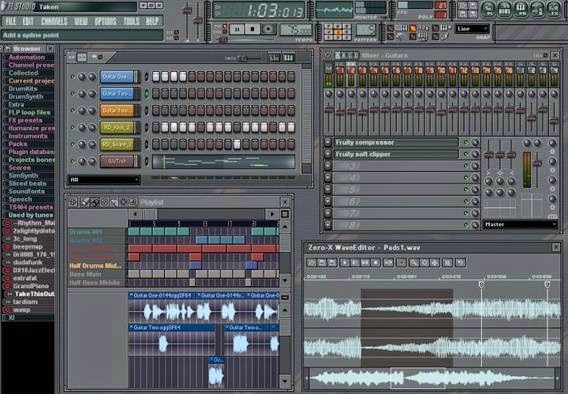The height and width of the screenshot is (394, 568).
Task: Click the Playlist options icon in its title bar
Action: tap(72, 202)
